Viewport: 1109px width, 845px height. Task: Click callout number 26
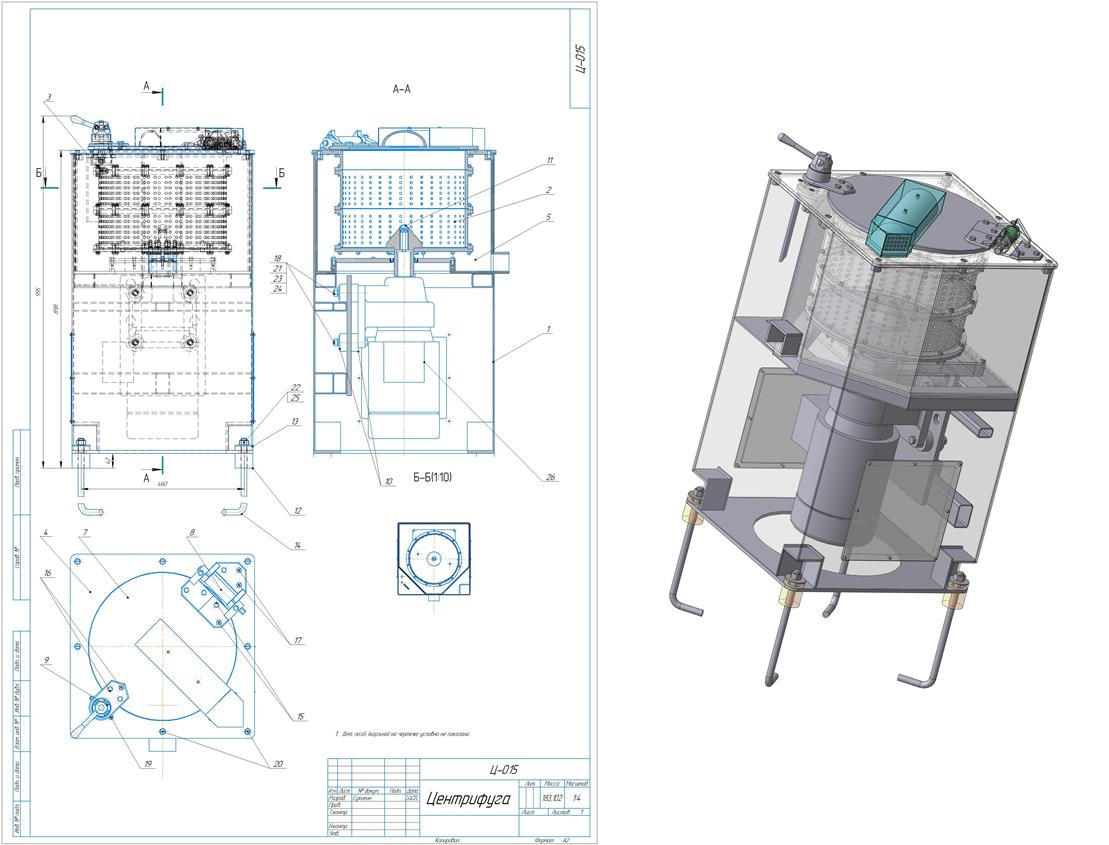tap(550, 477)
